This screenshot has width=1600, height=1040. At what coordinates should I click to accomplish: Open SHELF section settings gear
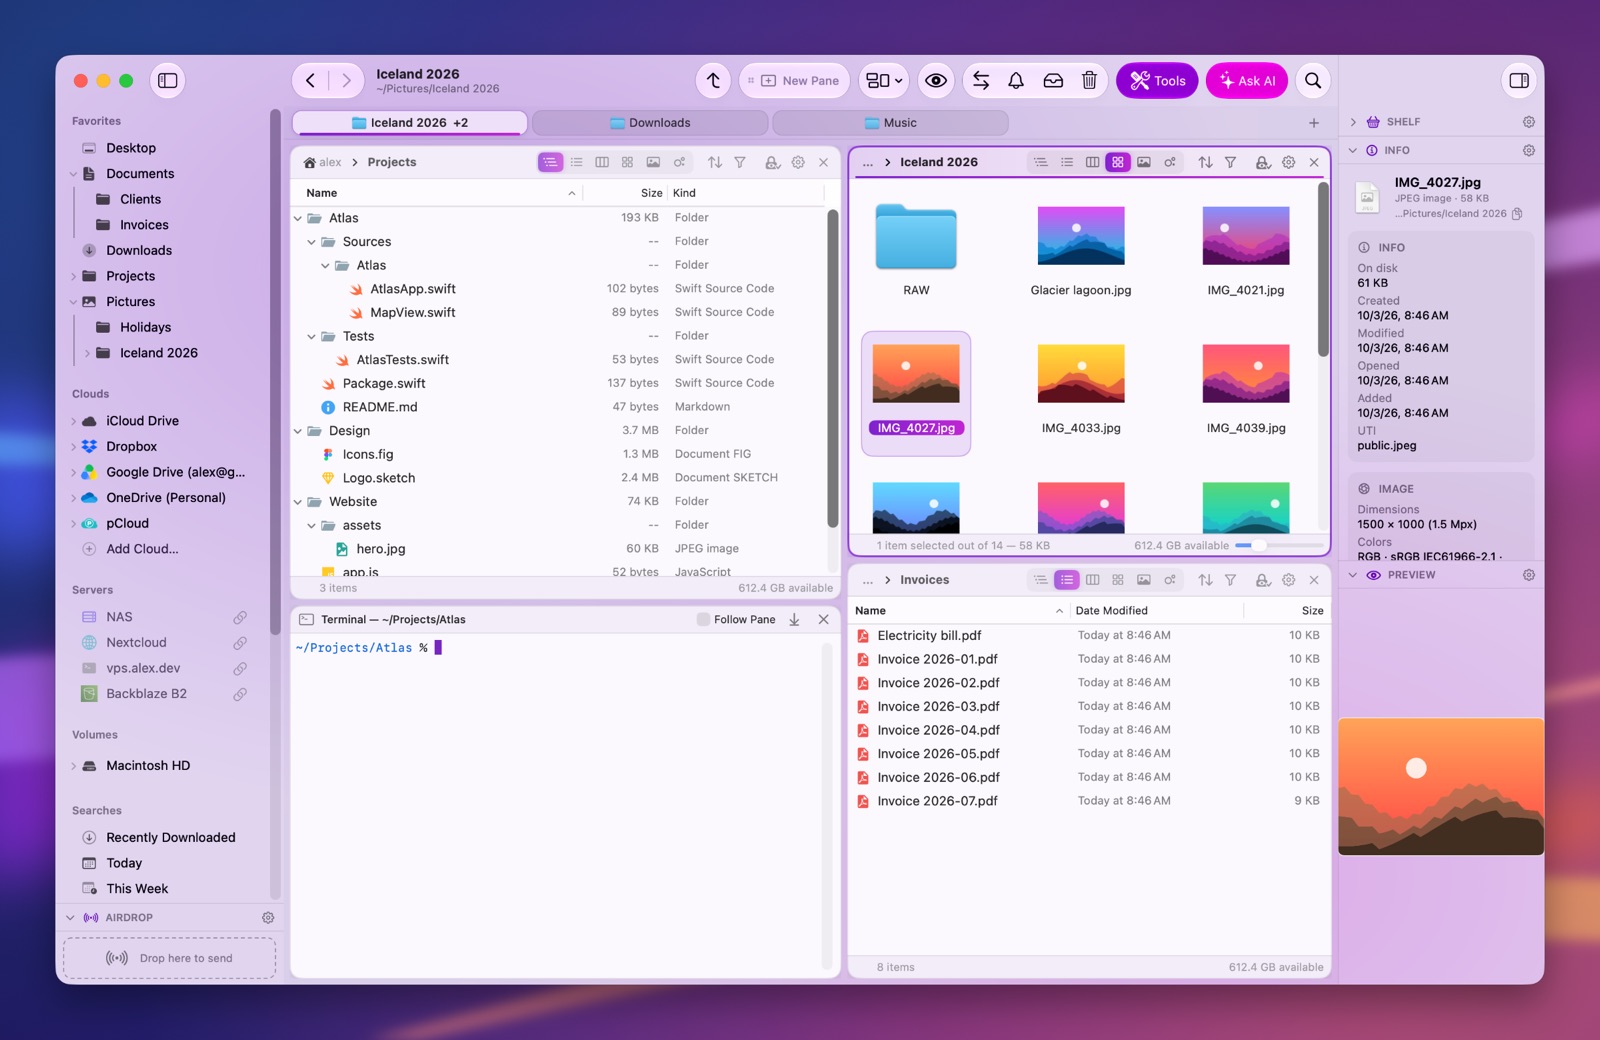[1529, 122]
